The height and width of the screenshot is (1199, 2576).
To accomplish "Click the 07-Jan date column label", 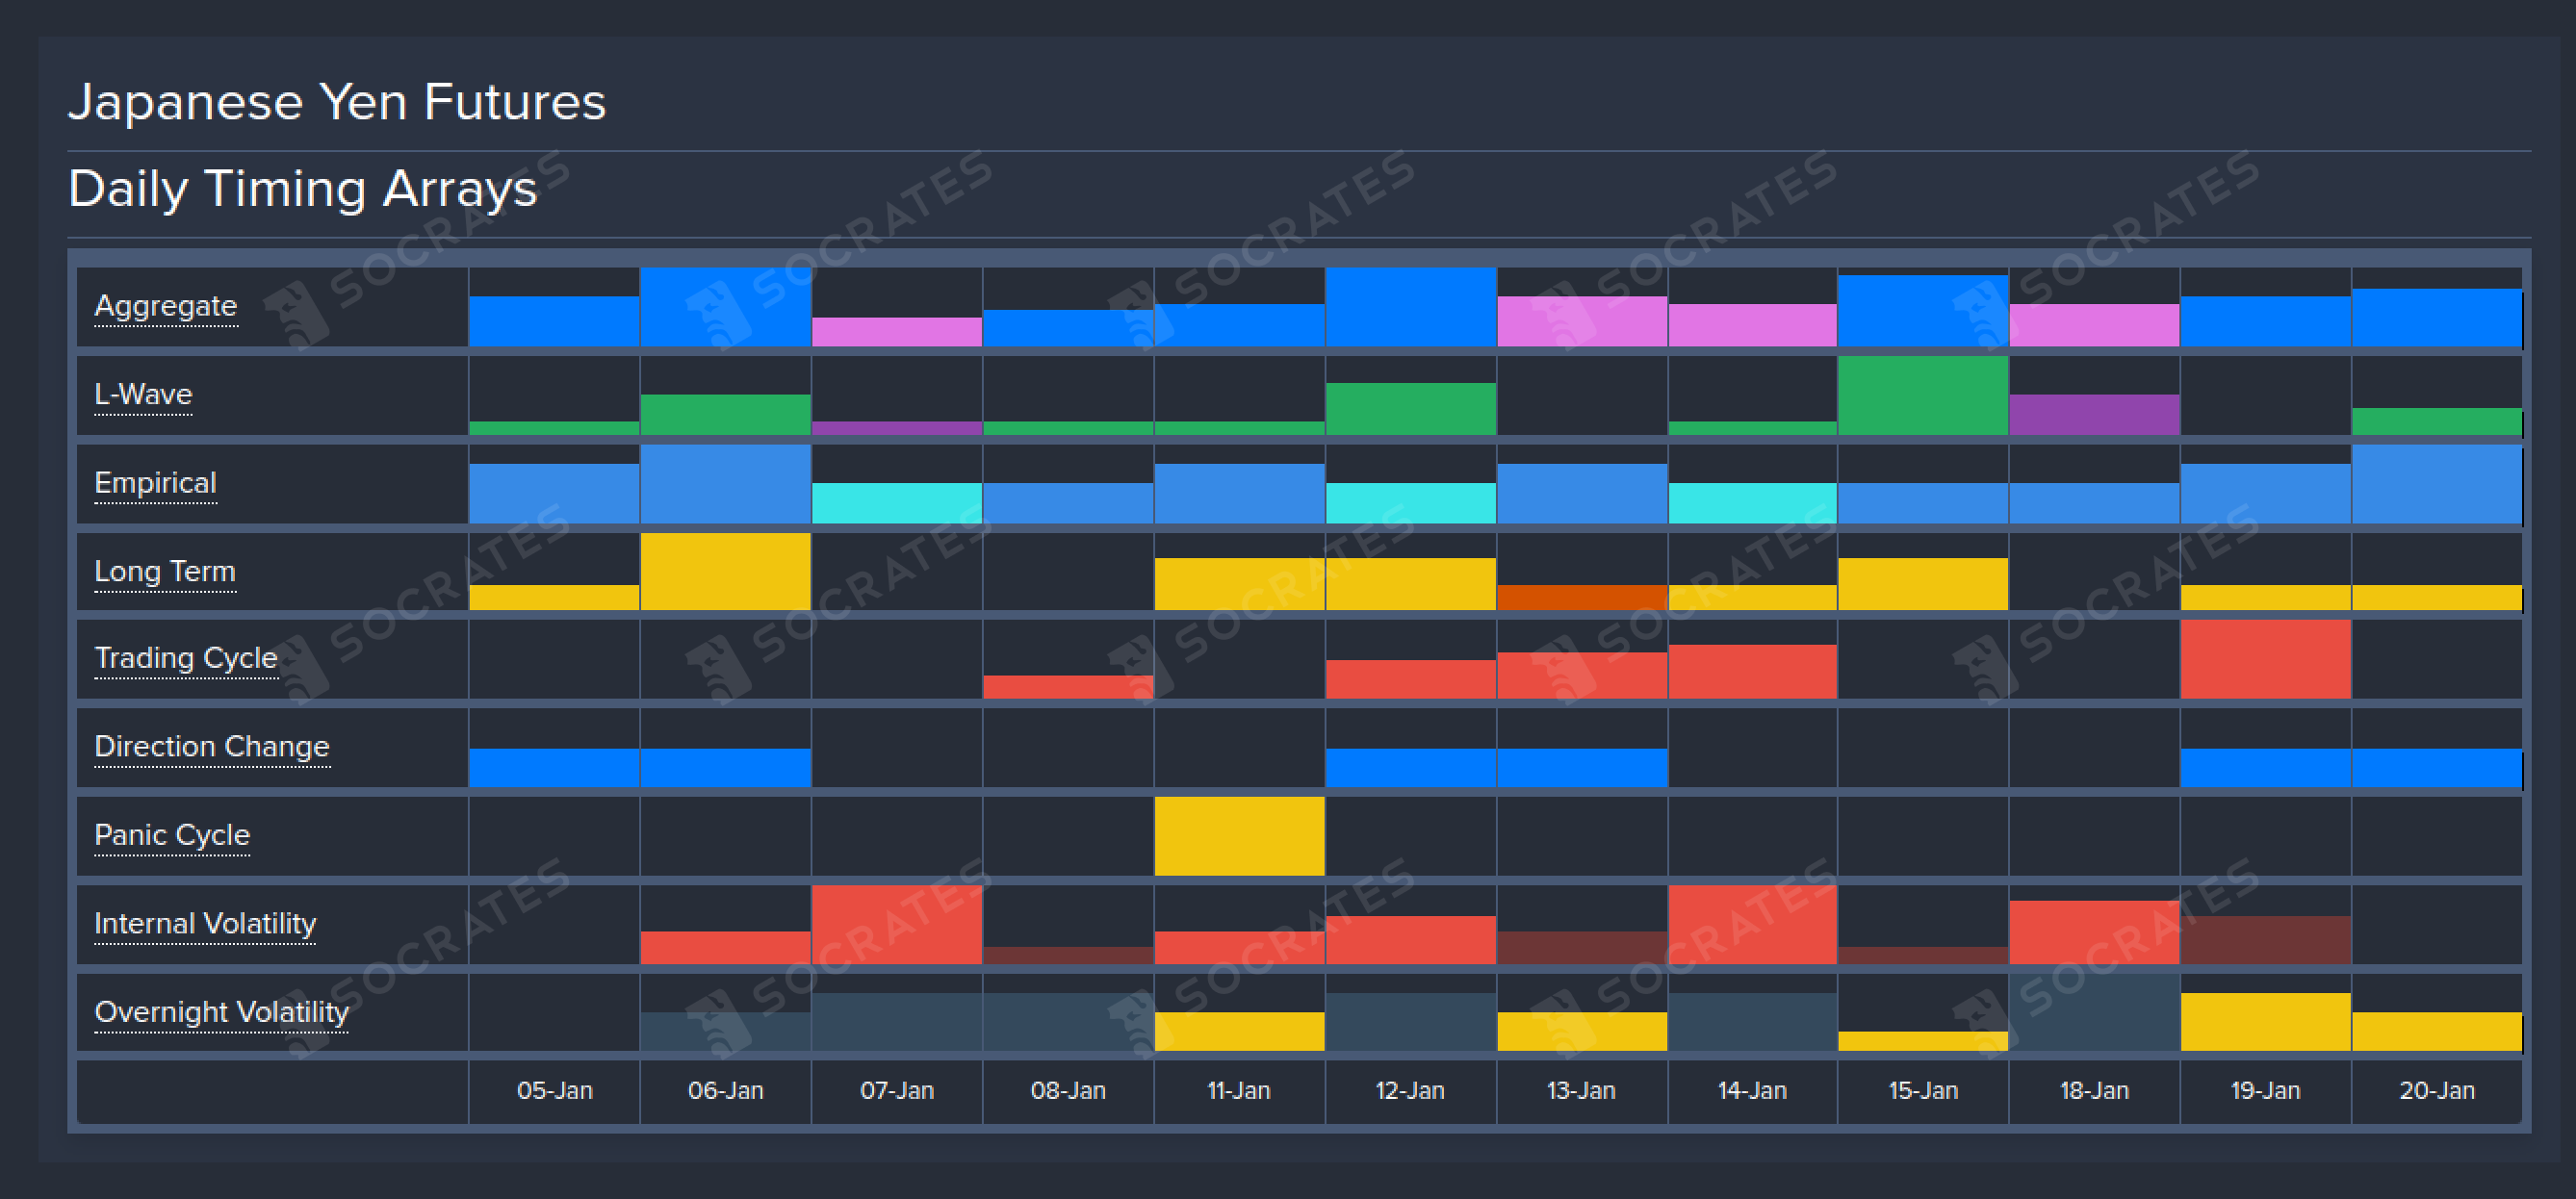I will pyautogui.click(x=897, y=1091).
